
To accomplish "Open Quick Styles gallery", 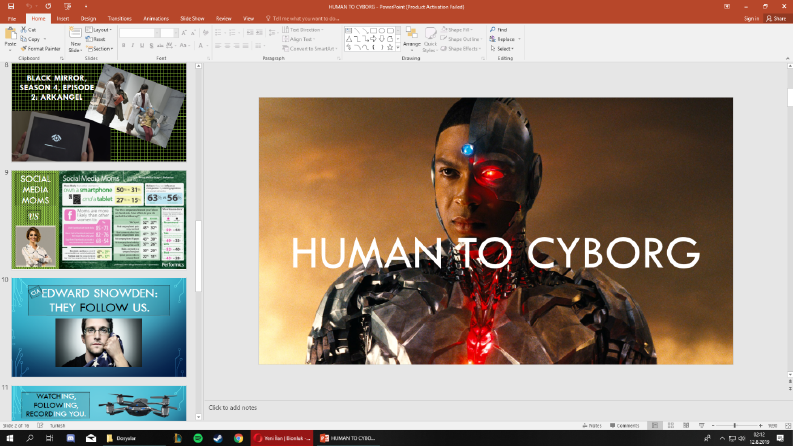I will 430,39.
